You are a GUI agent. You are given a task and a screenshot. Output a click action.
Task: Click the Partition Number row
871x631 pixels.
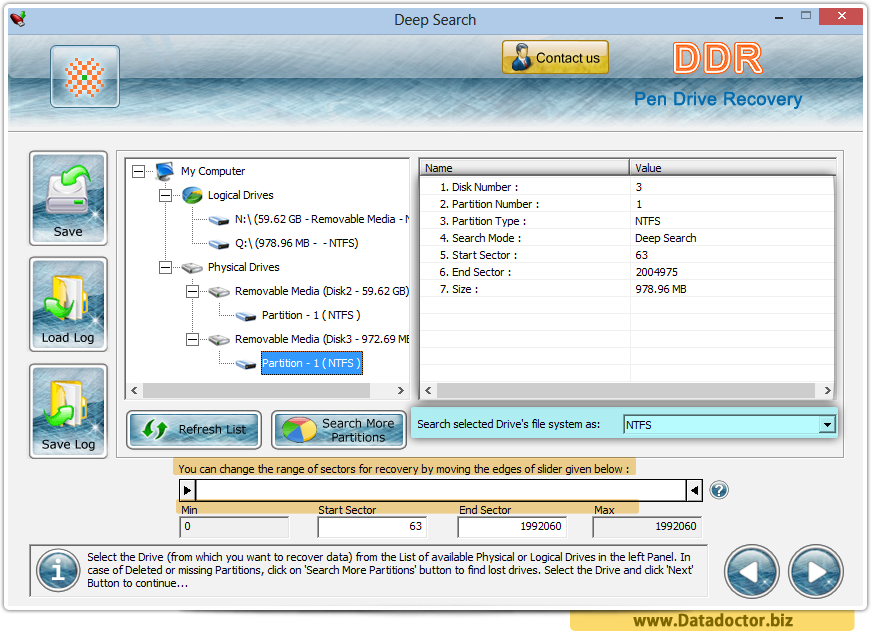627,204
